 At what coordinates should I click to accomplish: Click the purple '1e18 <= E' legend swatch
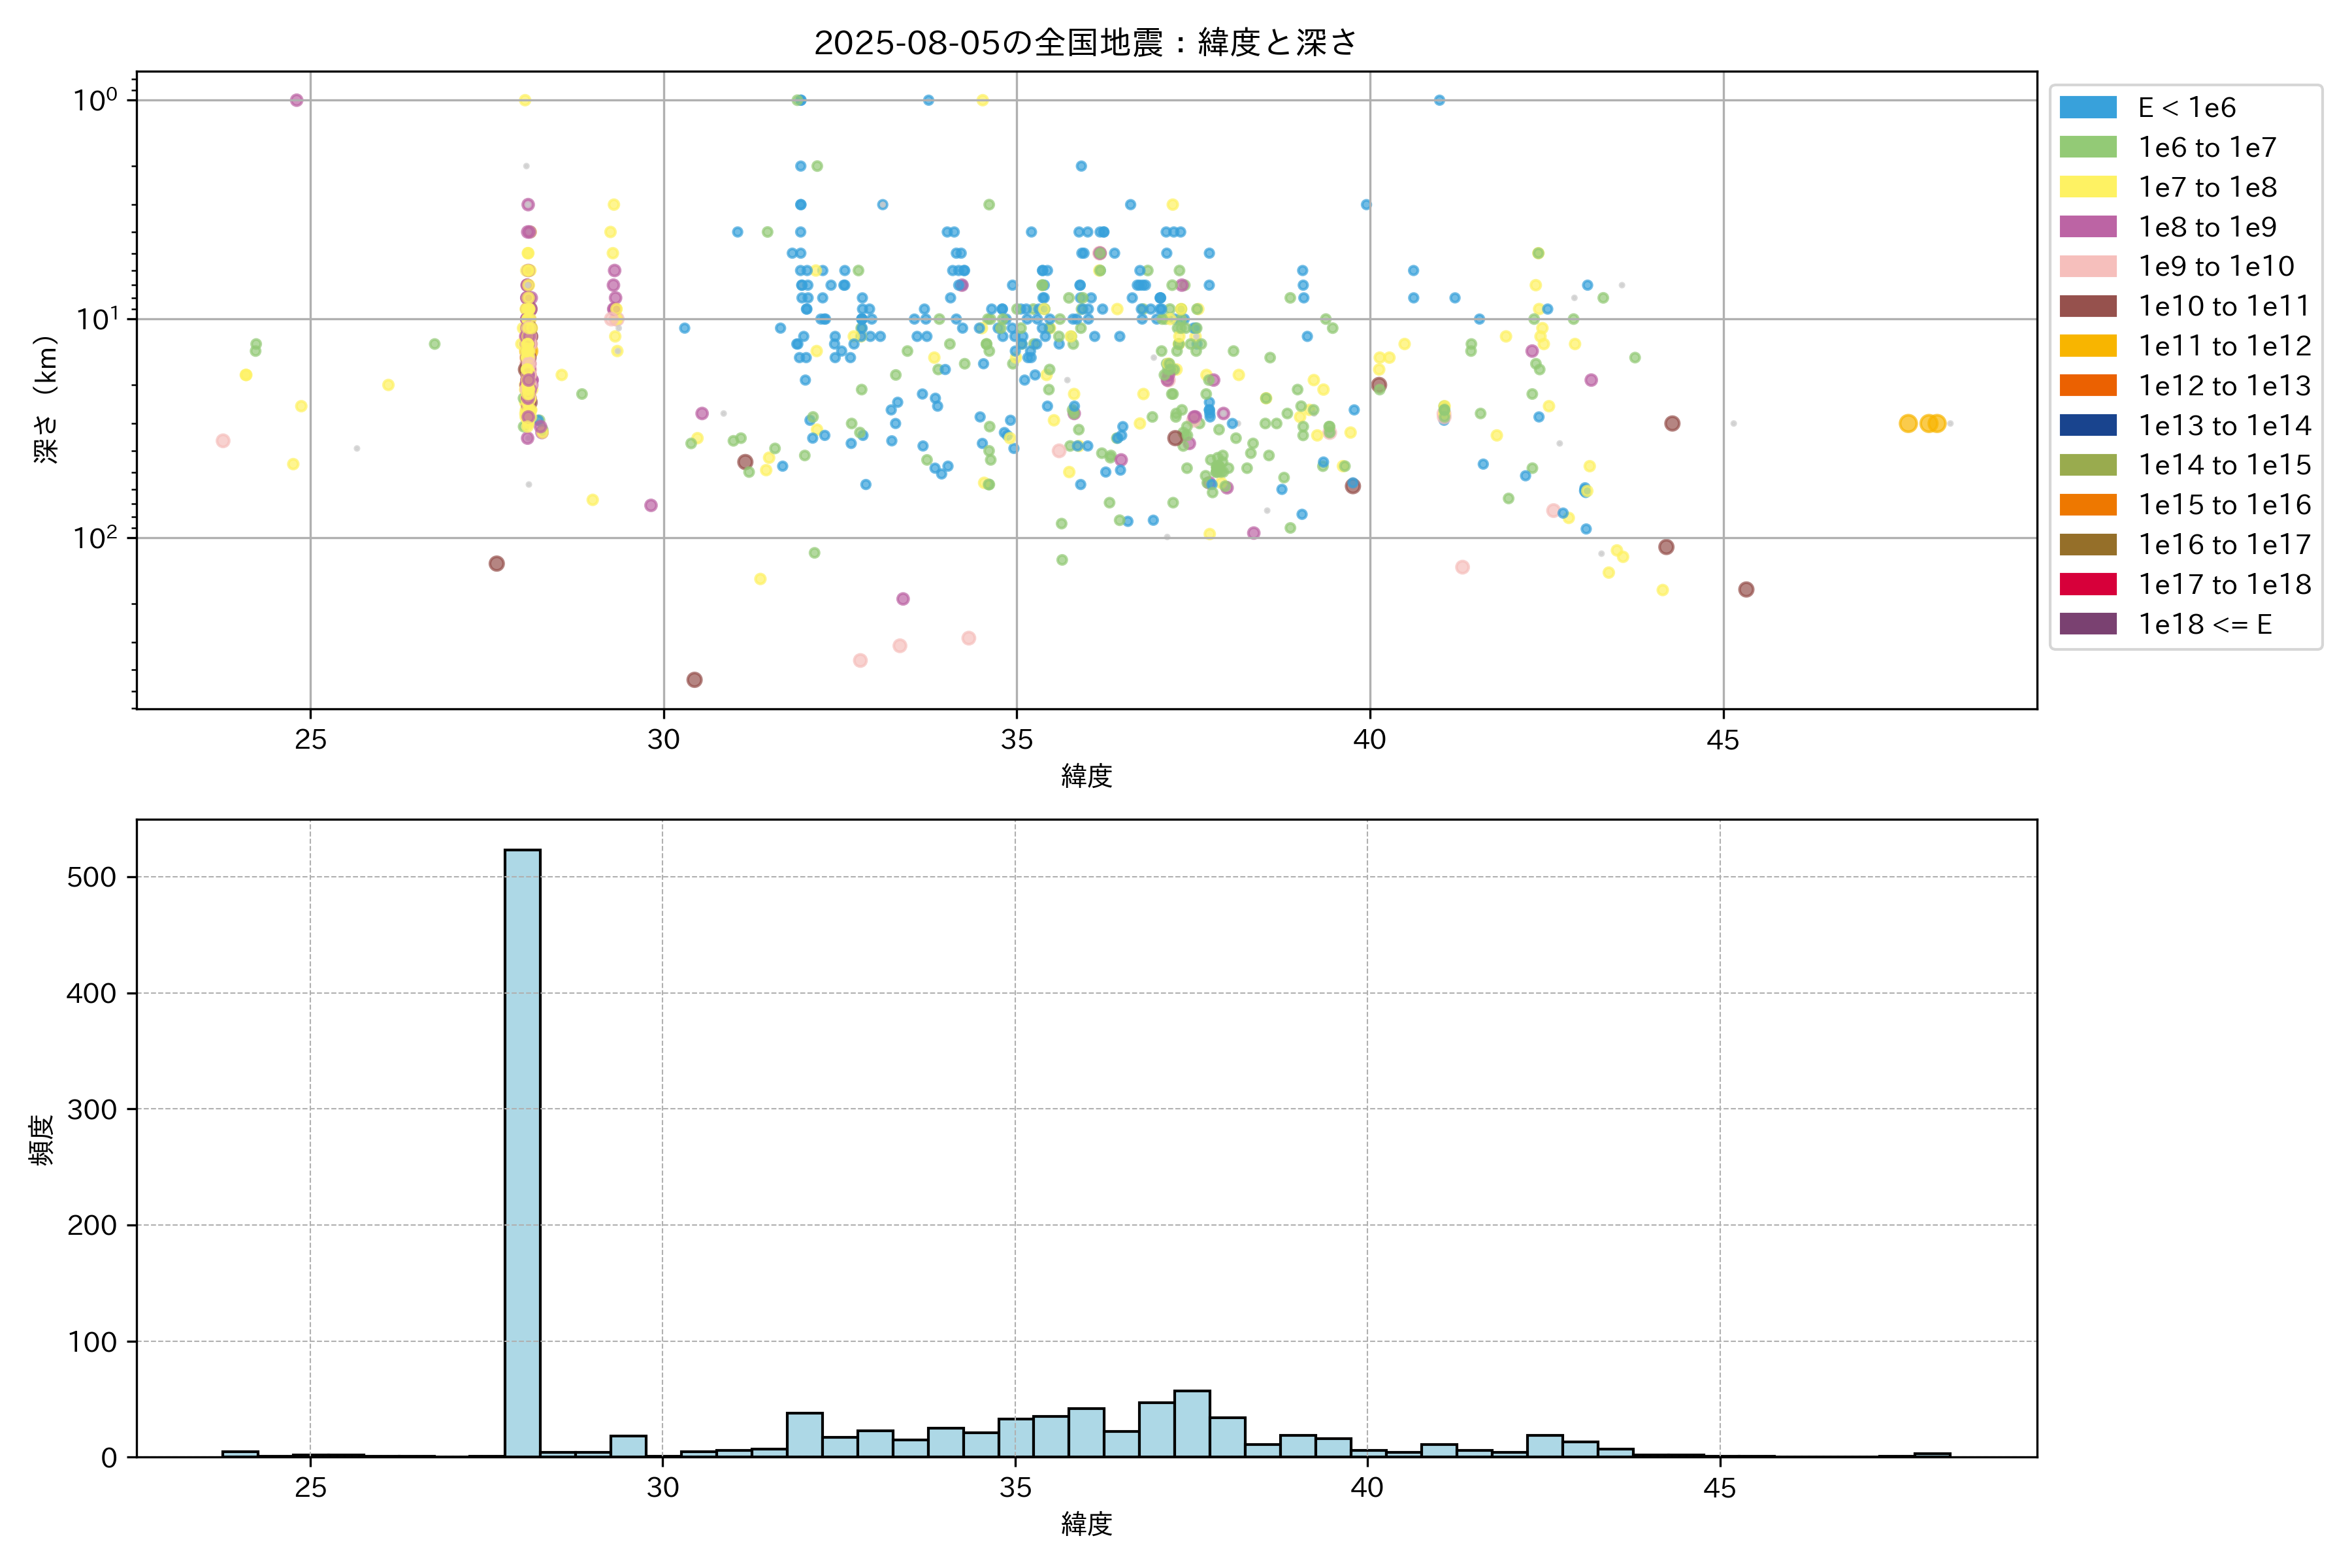click(2087, 624)
